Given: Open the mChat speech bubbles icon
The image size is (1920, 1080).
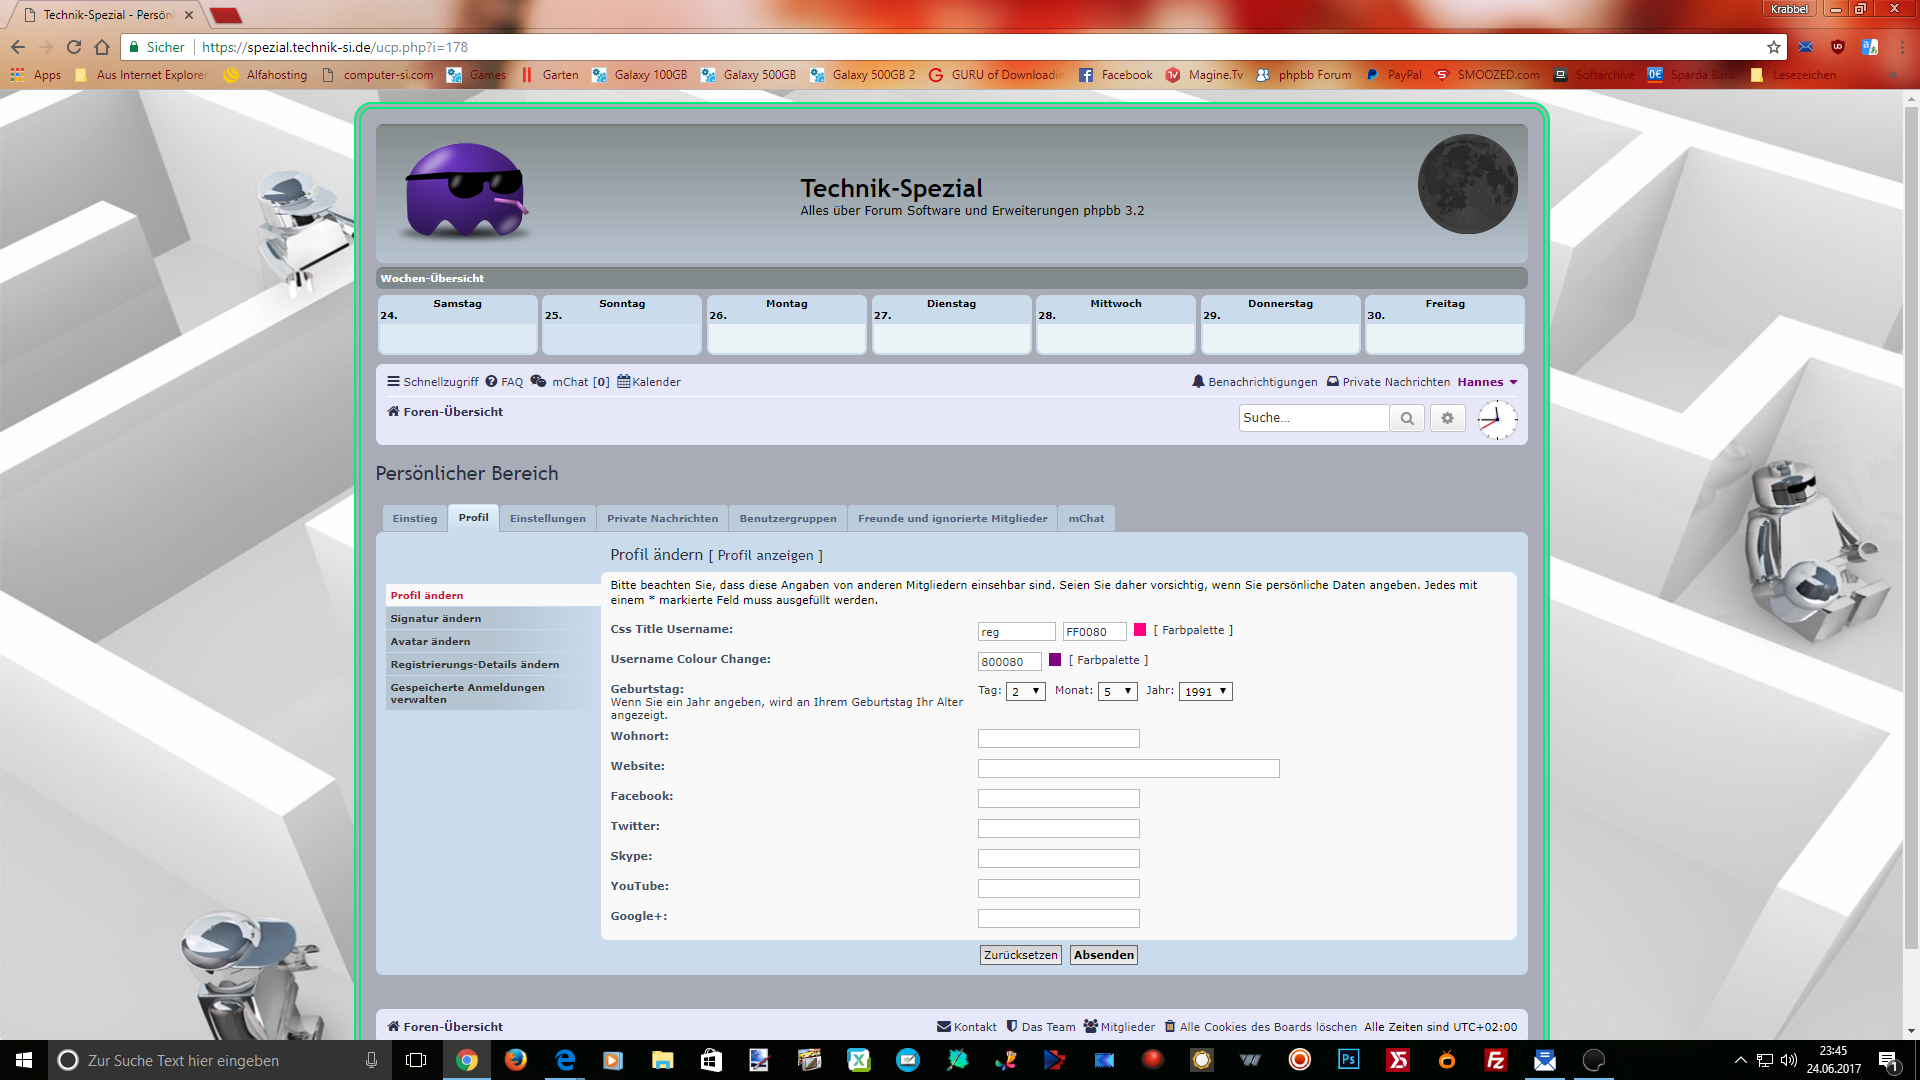Looking at the screenshot, I should 538,381.
